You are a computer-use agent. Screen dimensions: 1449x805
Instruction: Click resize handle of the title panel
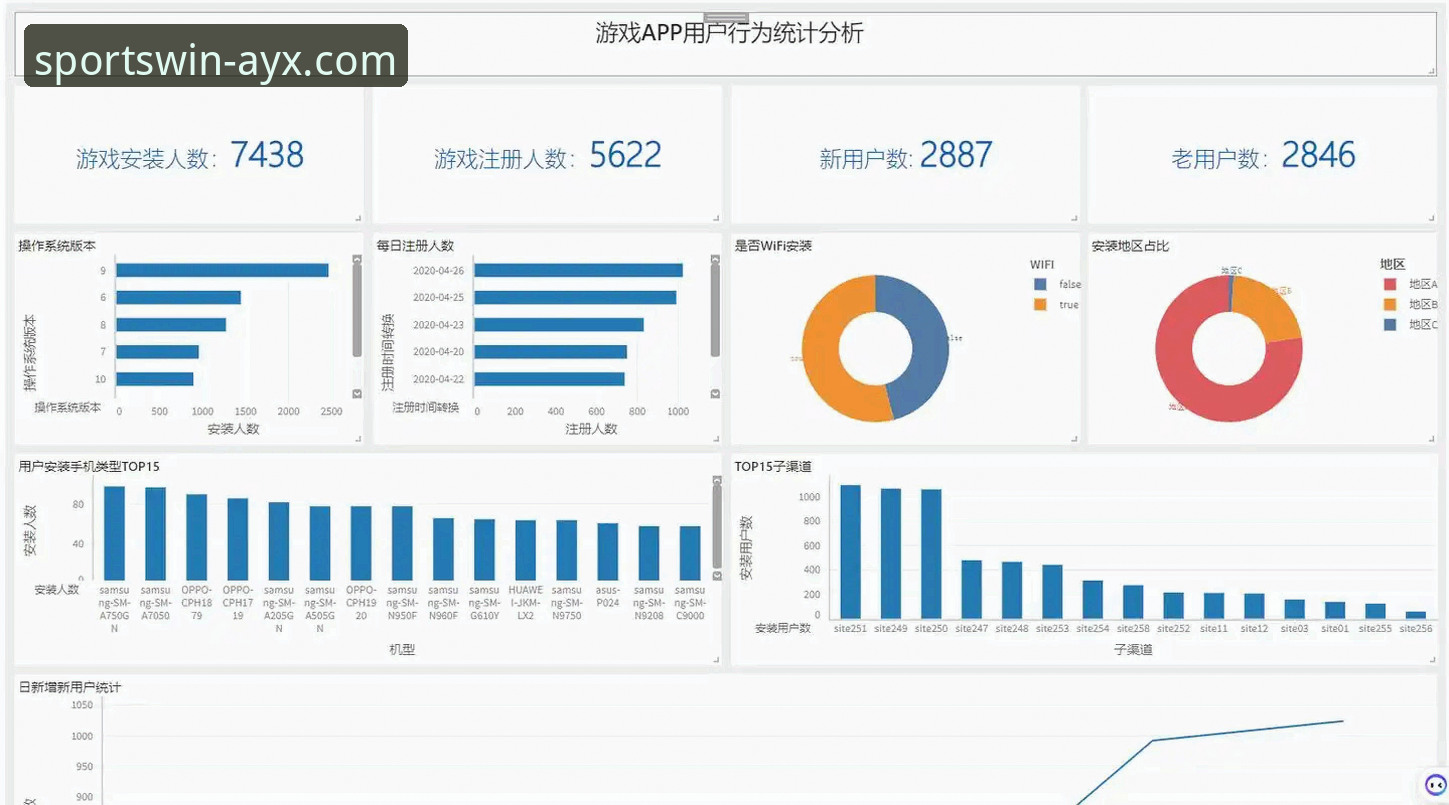[x=1432, y=71]
